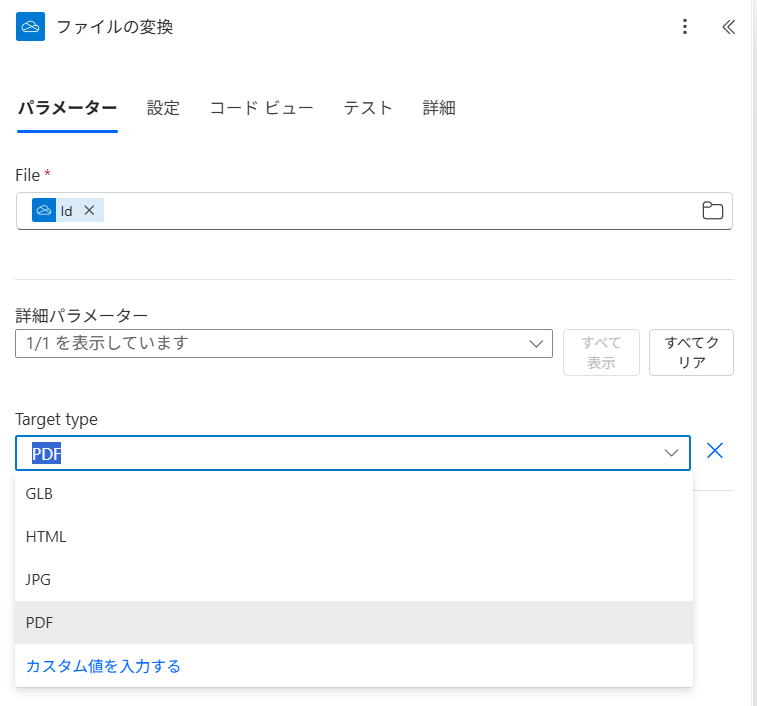757x706 pixels.
Task: Open the three-dot more options menu
Action: 685,27
